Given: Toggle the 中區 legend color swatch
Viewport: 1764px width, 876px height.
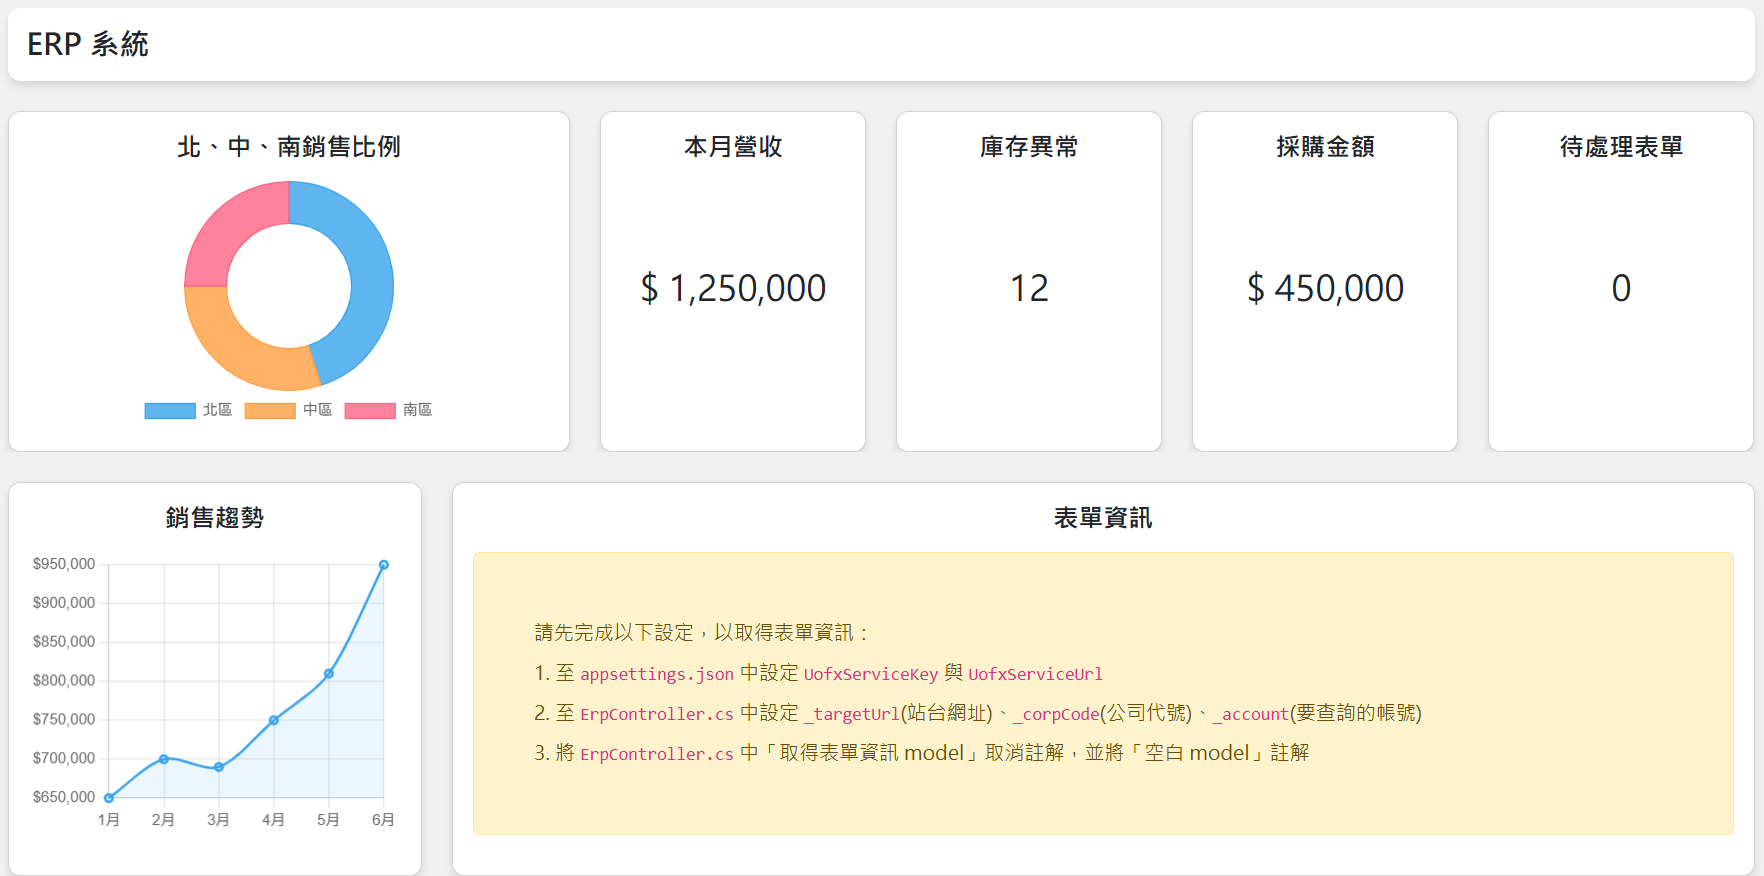Looking at the screenshot, I should coord(270,411).
